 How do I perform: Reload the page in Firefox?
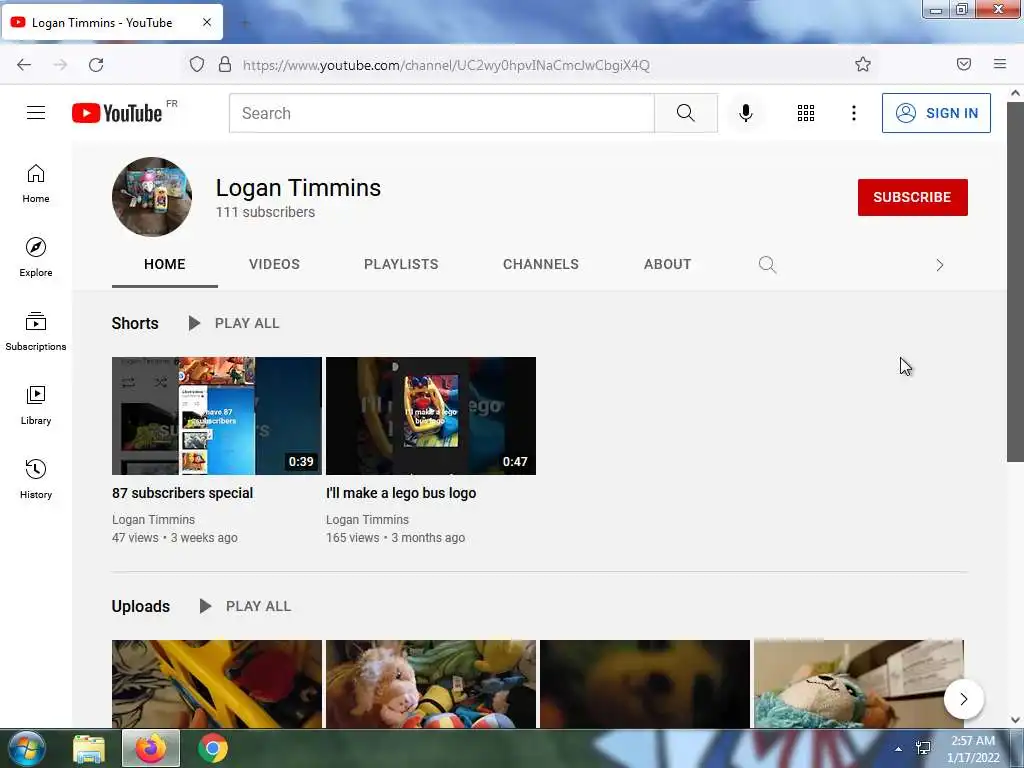96,65
